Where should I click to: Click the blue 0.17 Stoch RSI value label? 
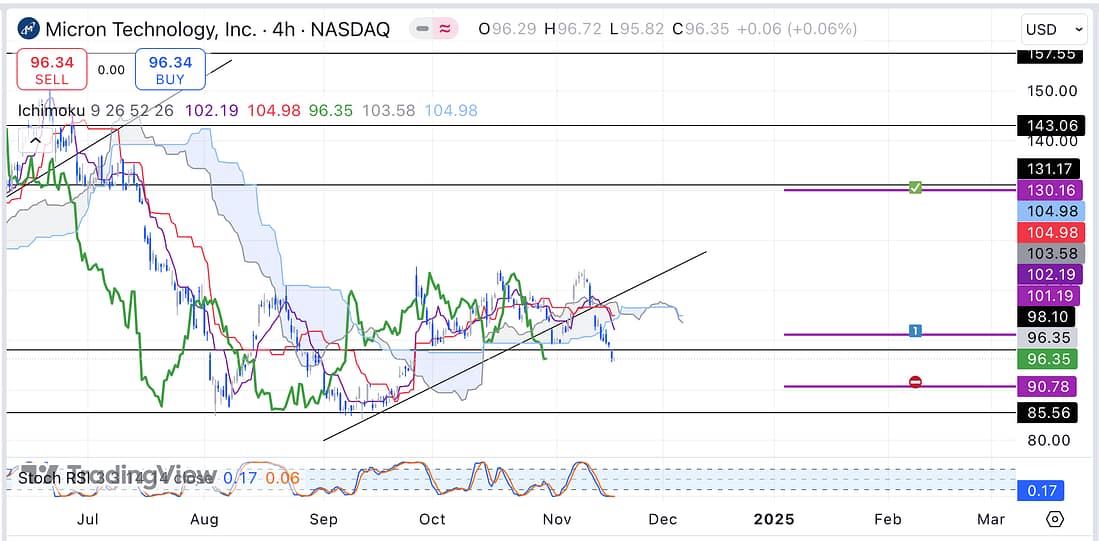(x=1040, y=490)
